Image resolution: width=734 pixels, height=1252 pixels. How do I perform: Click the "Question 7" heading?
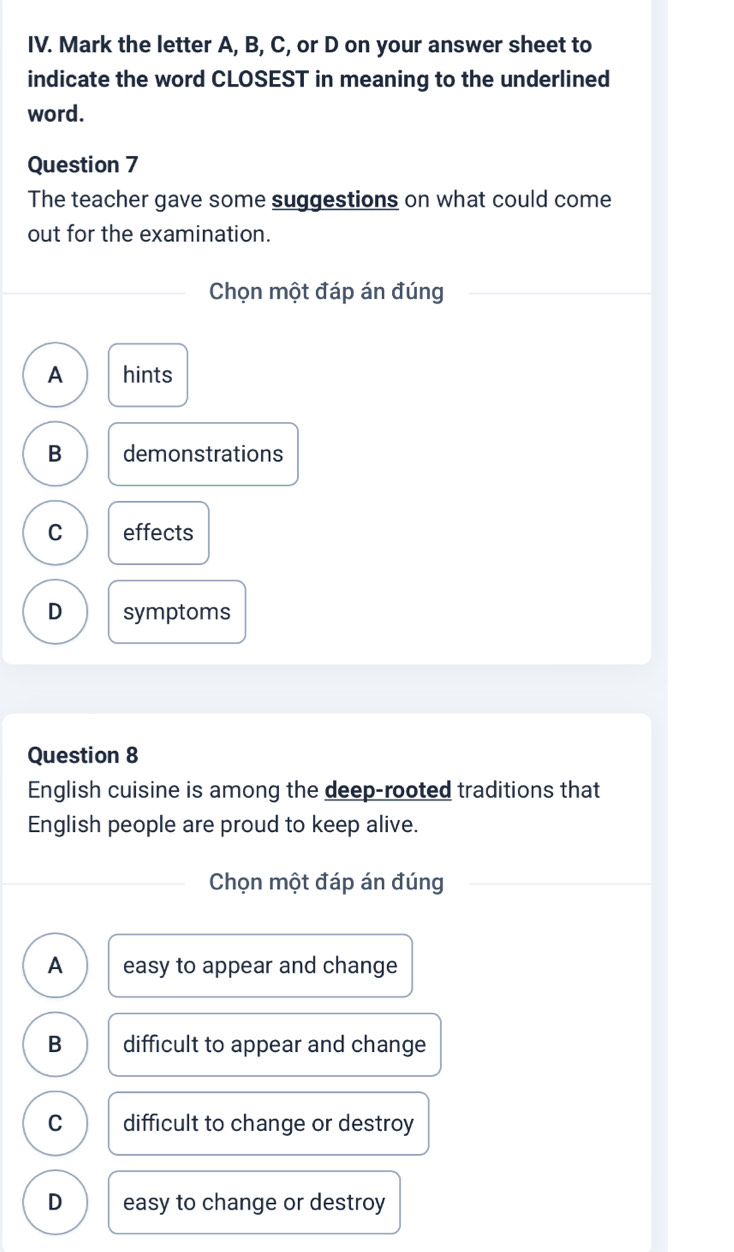[84, 162]
